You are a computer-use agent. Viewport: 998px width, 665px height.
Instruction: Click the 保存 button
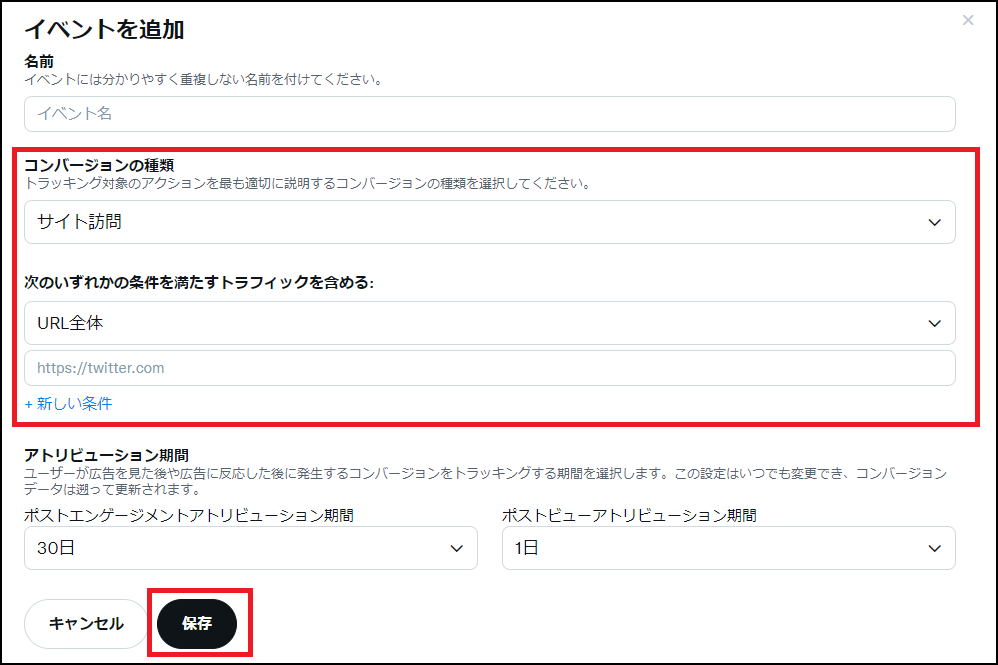pyautogui.click(x=197, y=624)
